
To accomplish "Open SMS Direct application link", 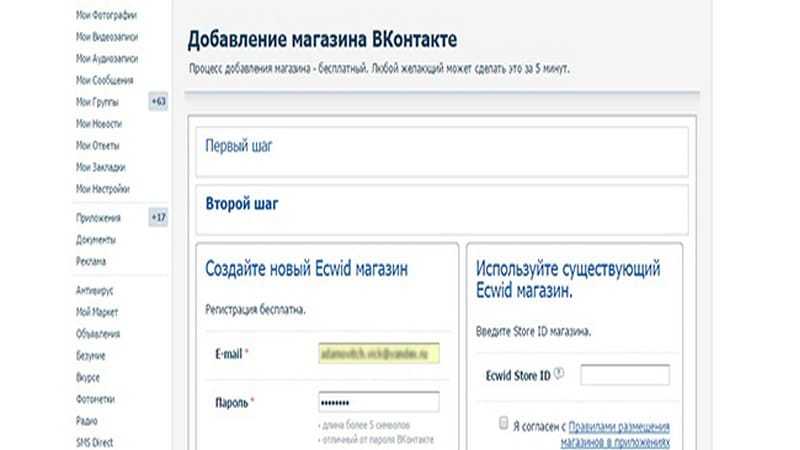I will [x=94, y=442].
